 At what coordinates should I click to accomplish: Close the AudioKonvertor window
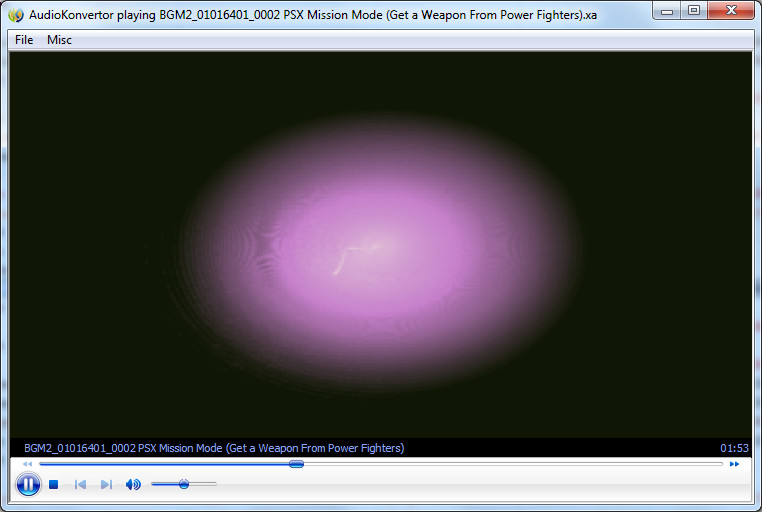click(x=731, y=10)
